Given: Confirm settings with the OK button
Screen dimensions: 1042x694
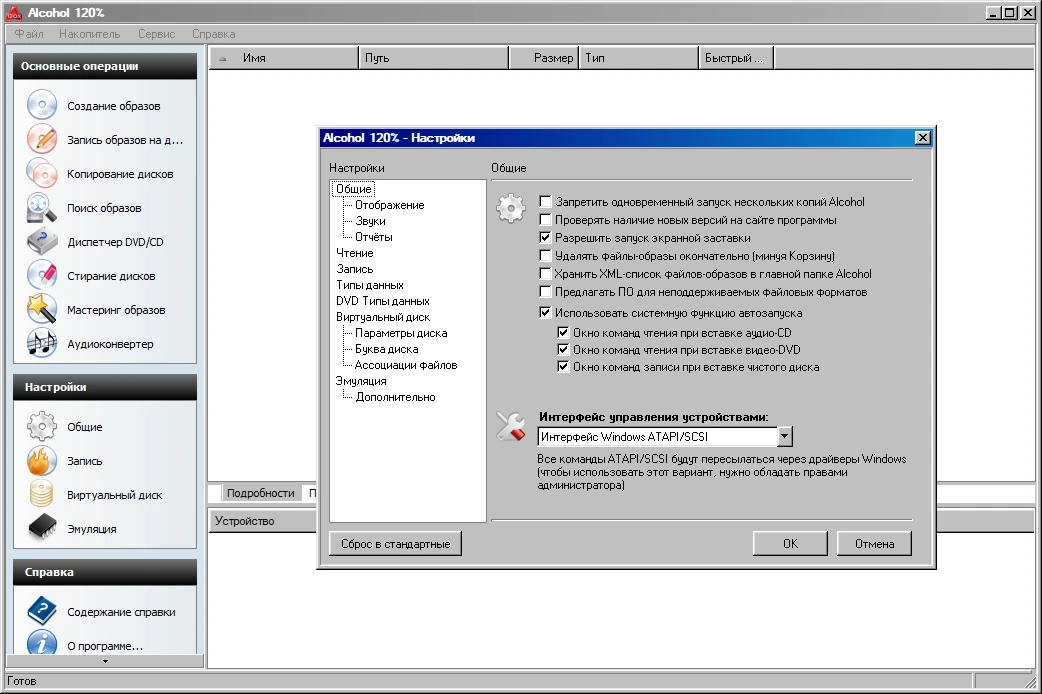Looking at the screenshot, I should (790, 543).
